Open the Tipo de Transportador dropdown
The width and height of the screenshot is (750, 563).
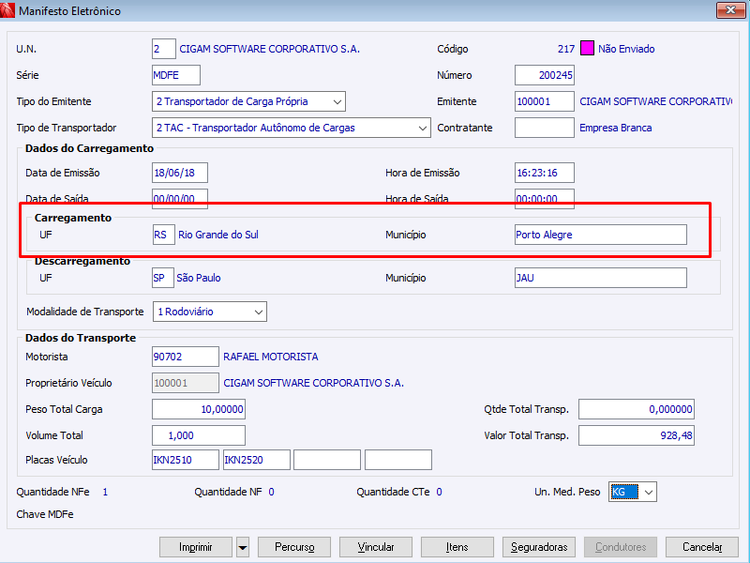pyautogui.click(x=422, y=128)
